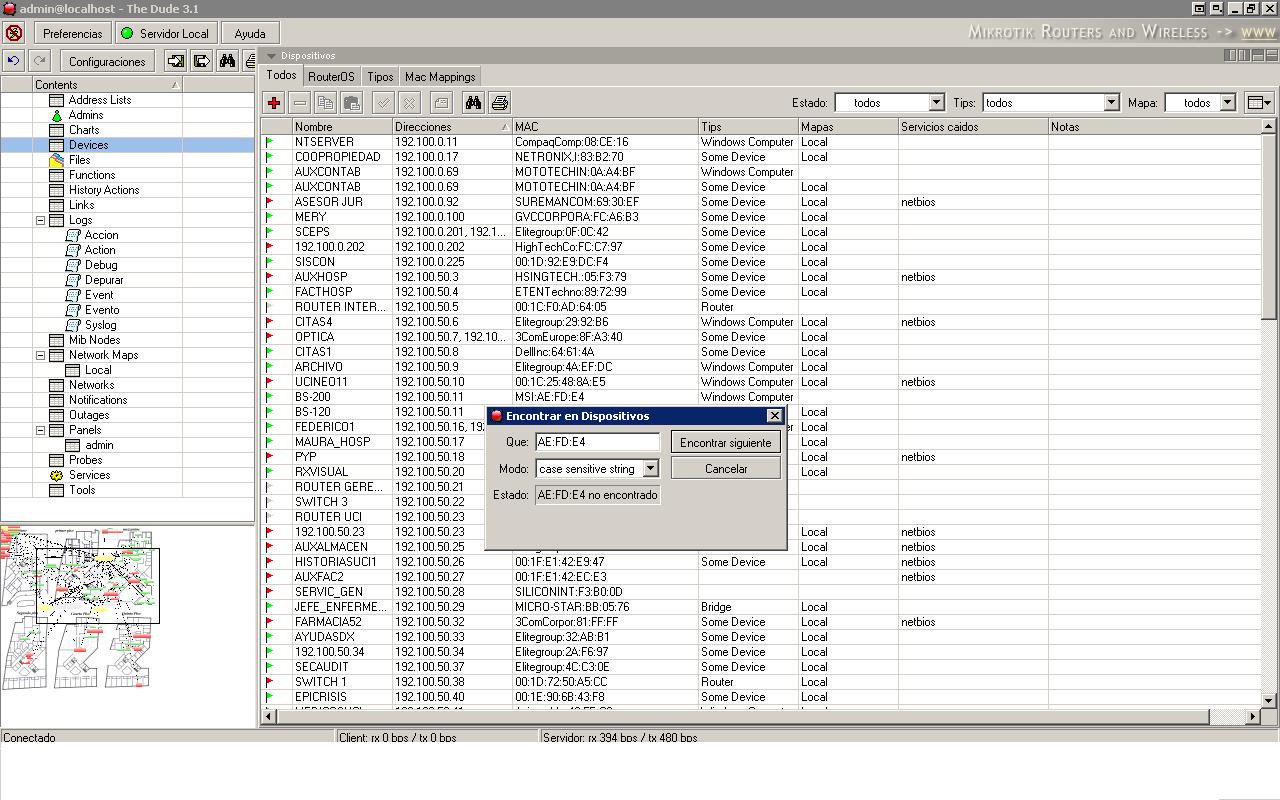The image size is (1280, 800).
Task: Switch to the Mac Mappings tab
Action: [x=440, y=77]
